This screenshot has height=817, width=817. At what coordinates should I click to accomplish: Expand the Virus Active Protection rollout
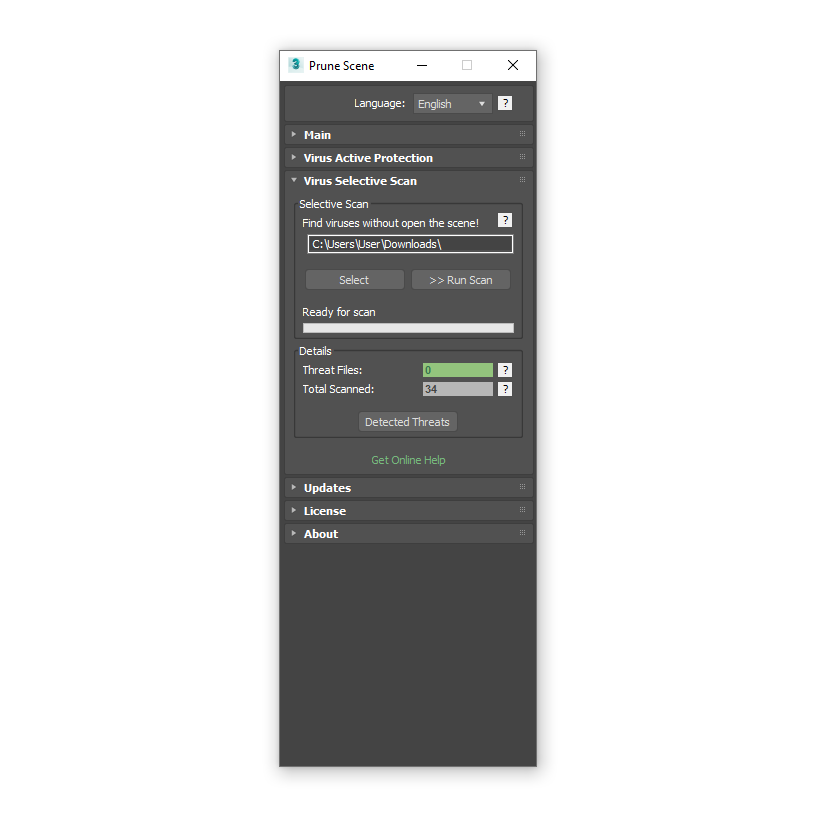click(408, 158)
